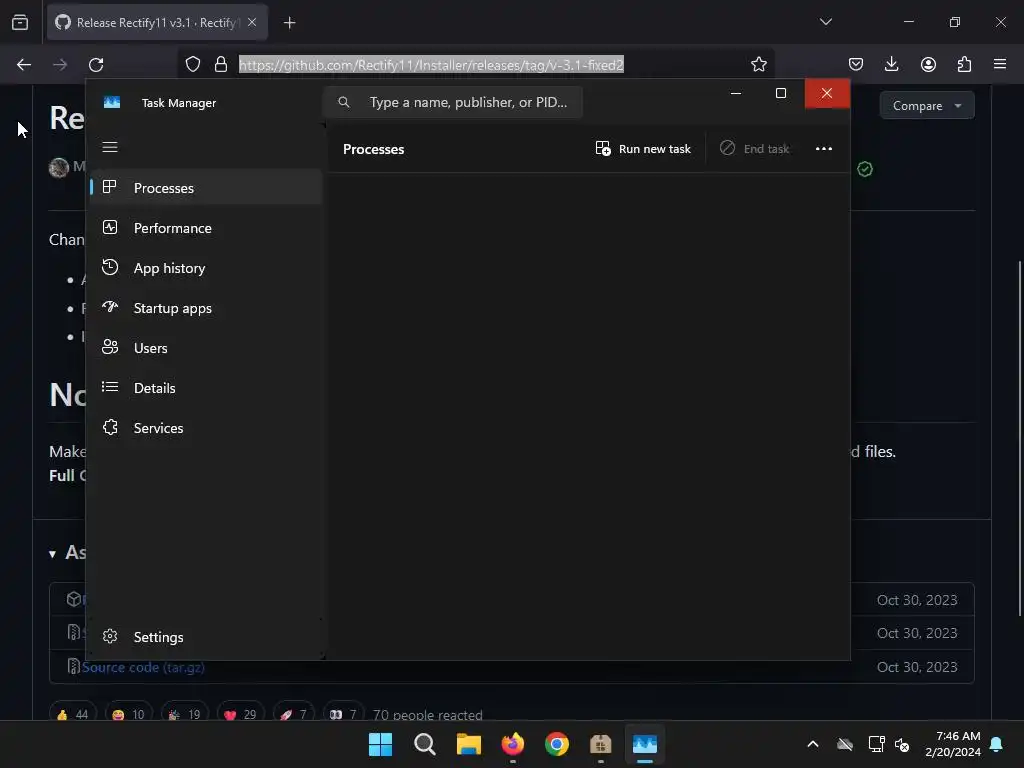Image resolution: width=1024 pixels, height=768 pixels.
Task: Open Windows Search from the taskbar
Action: click(x=424, y=744)
